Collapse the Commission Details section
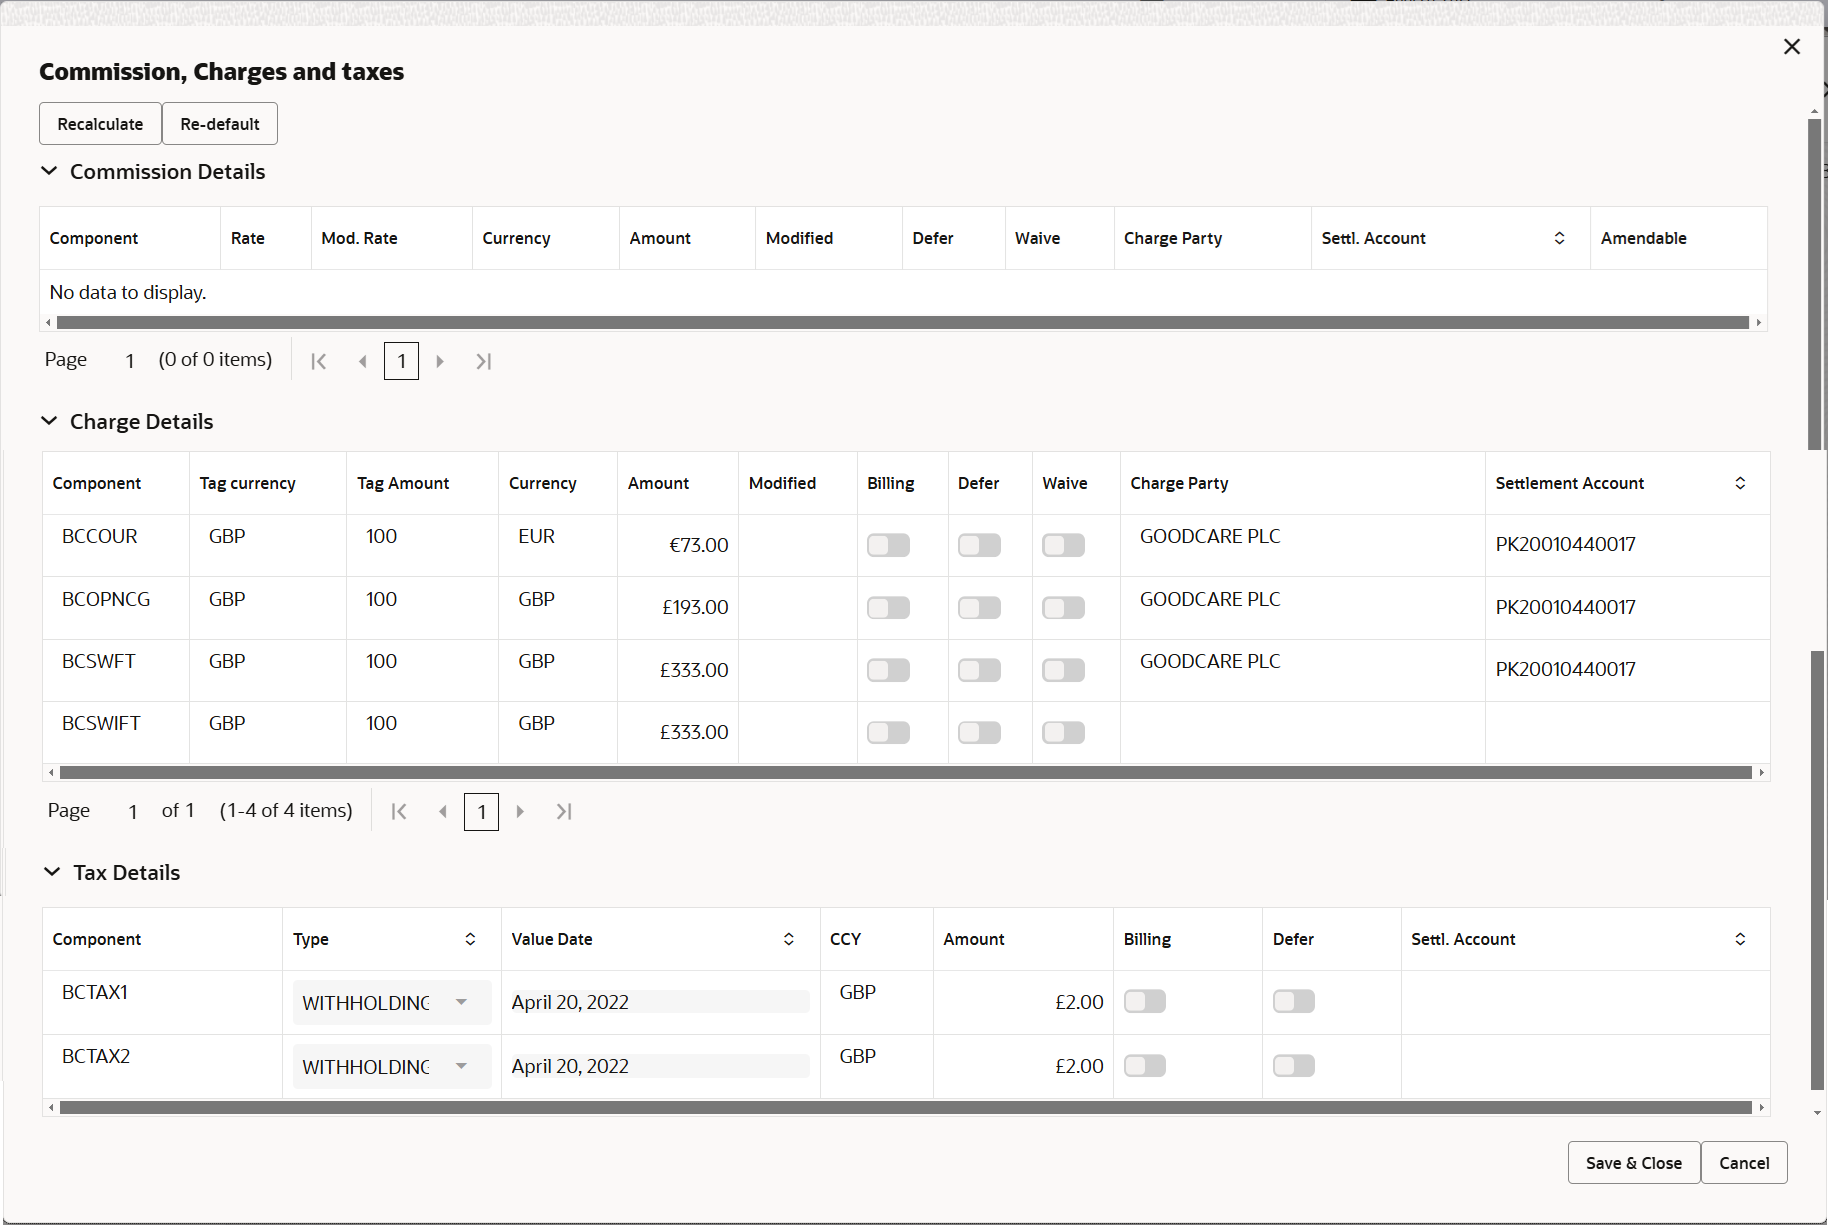 pos(50,171)
